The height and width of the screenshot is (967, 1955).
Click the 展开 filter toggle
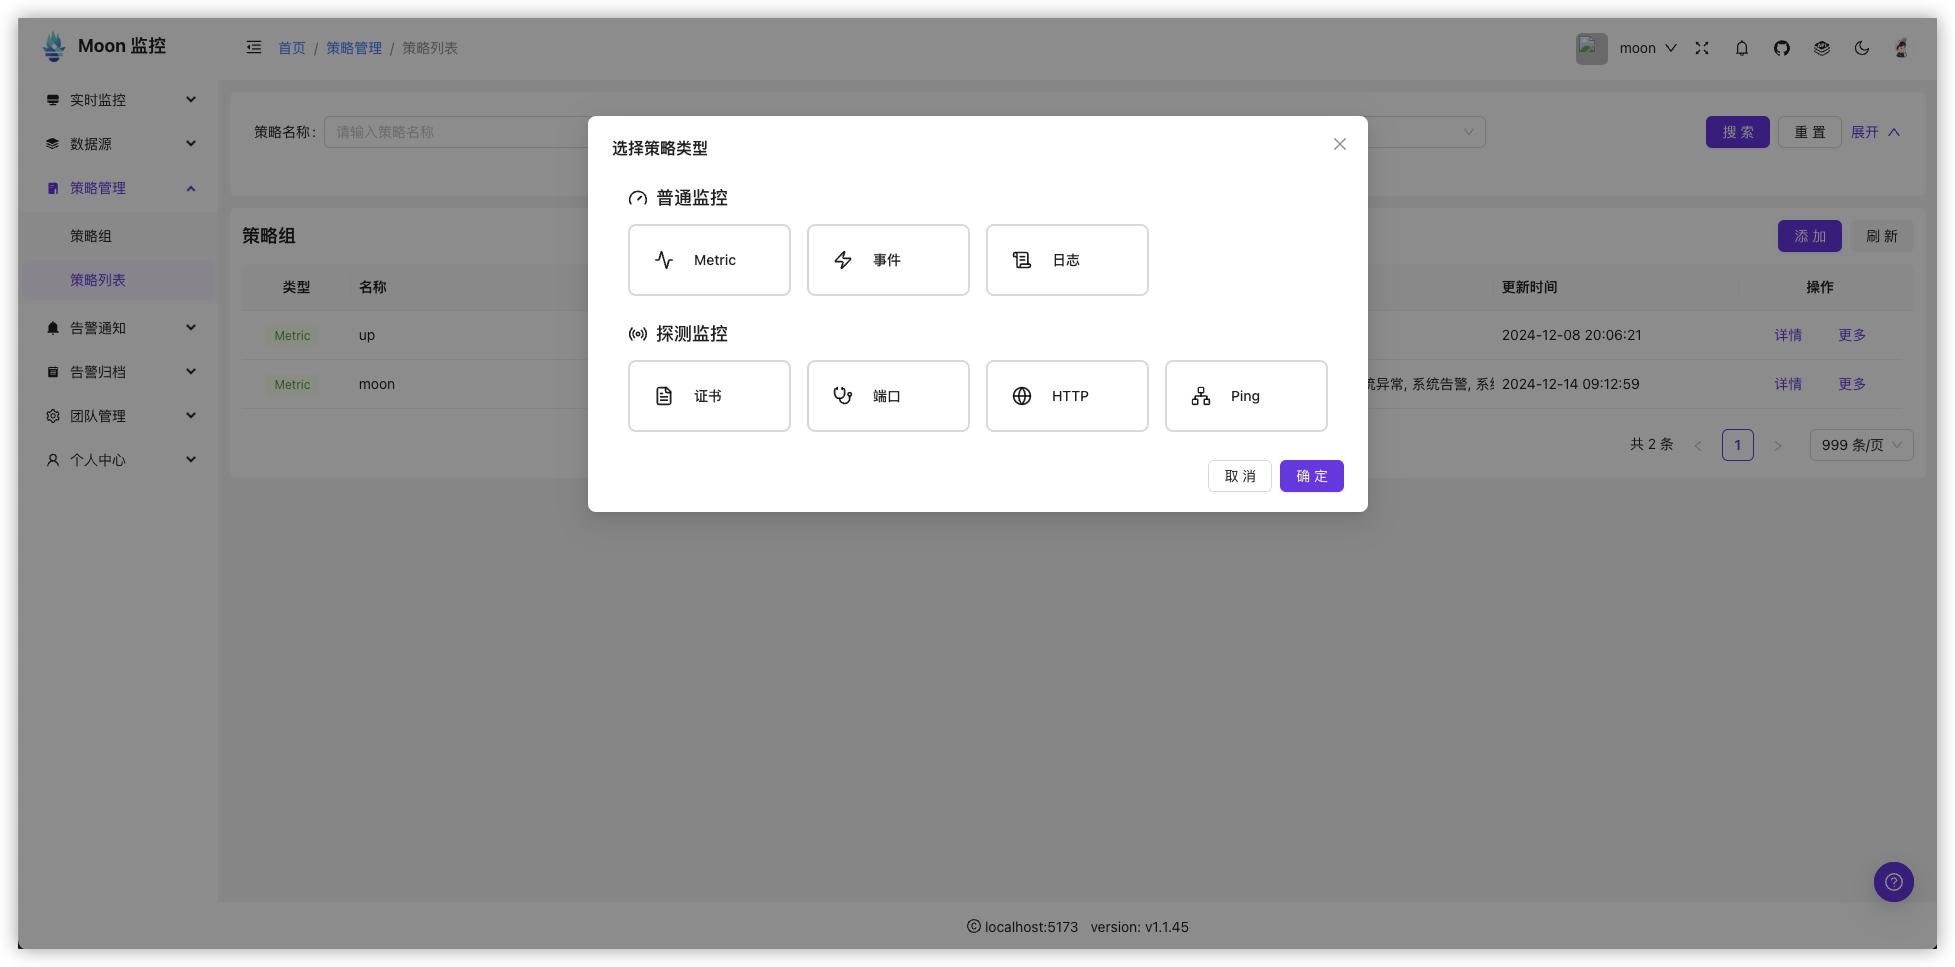[x=1875, y=132]
